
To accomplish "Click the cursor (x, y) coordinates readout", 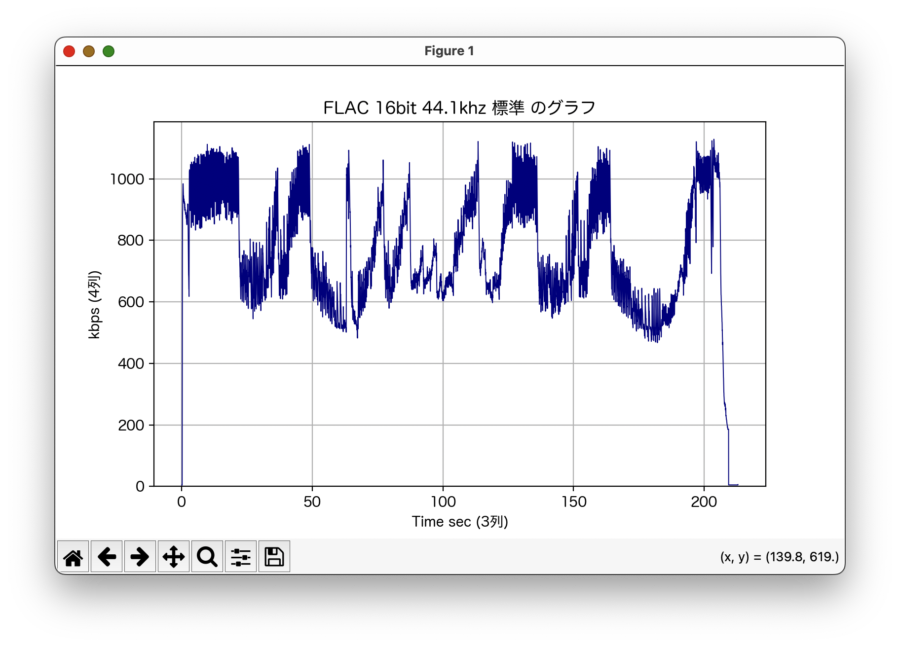I will point(779,557).
